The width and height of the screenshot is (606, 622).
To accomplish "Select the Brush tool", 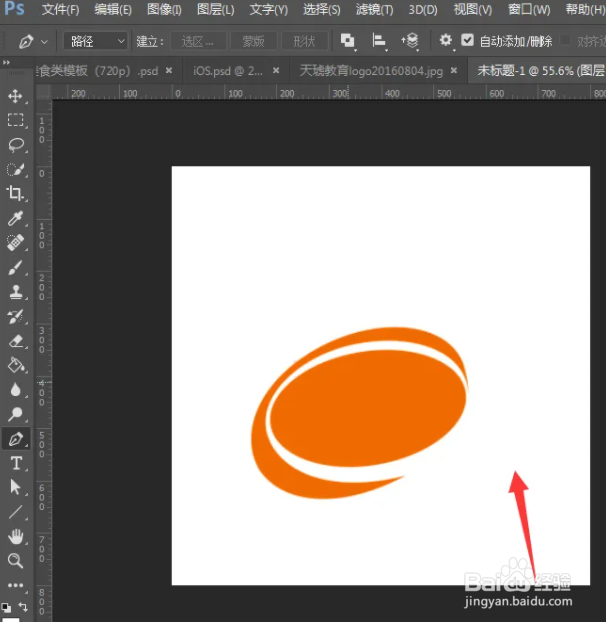I will [x=15, y=267].
